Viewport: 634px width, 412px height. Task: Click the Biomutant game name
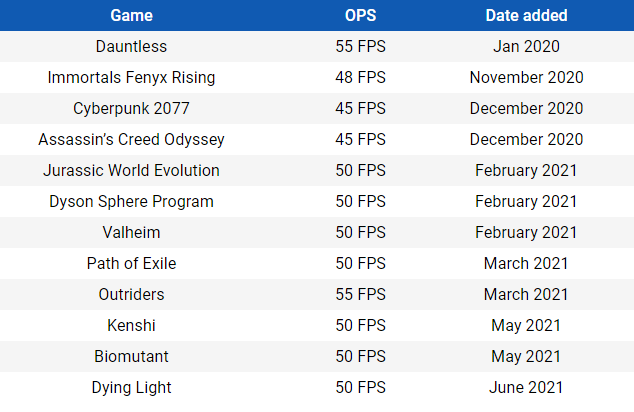click(x=131, y=356)
